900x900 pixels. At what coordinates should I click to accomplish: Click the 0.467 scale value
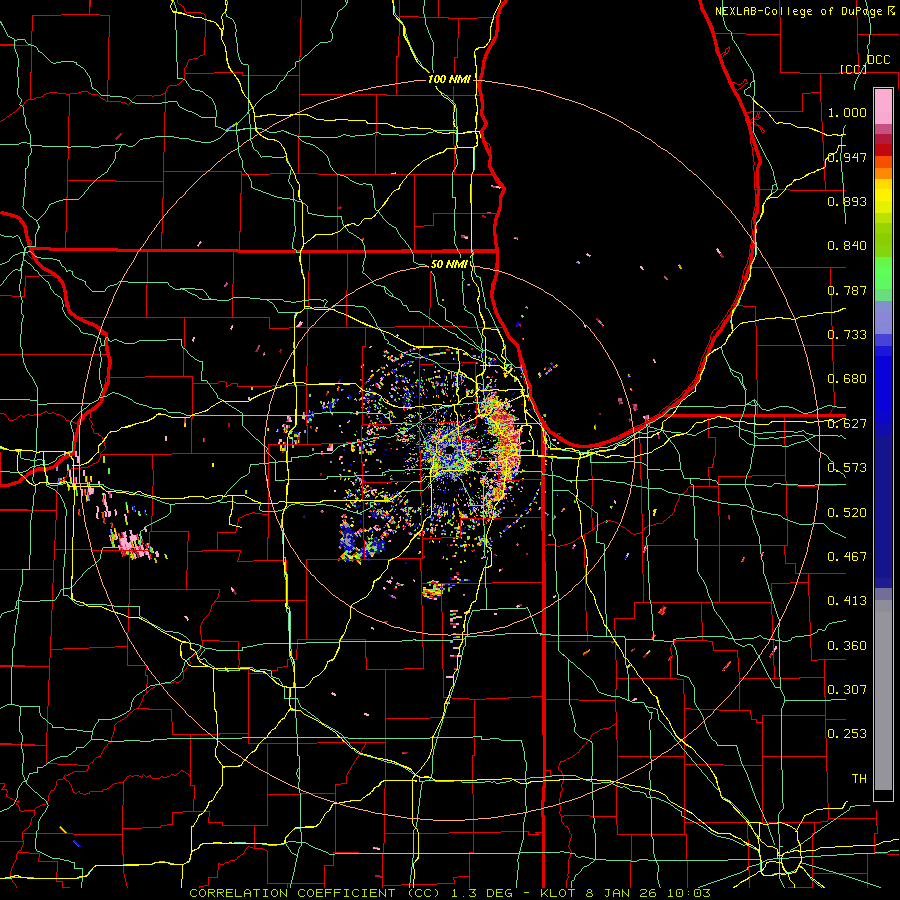click(x=847, y=557)
